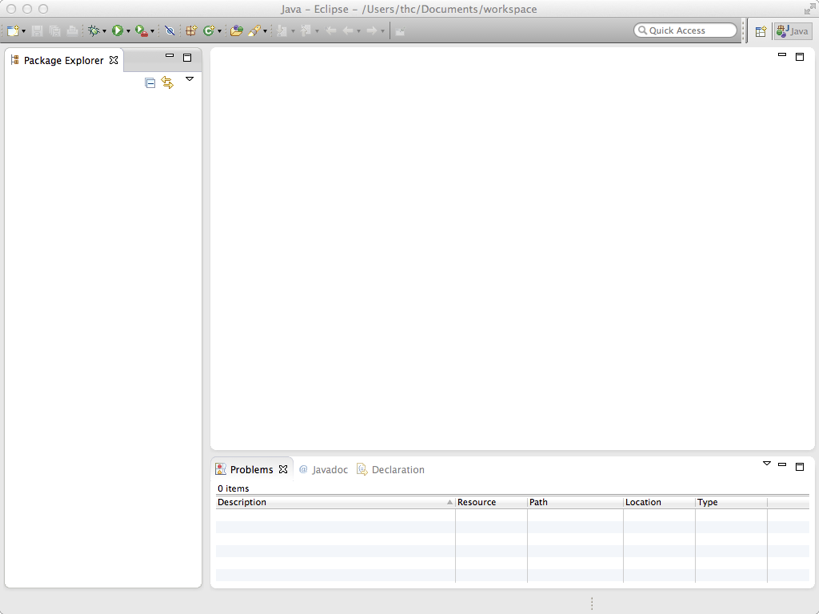Open the Forward history dropdown arrow
Screen dimensions: 819x614
pos(382,31)
